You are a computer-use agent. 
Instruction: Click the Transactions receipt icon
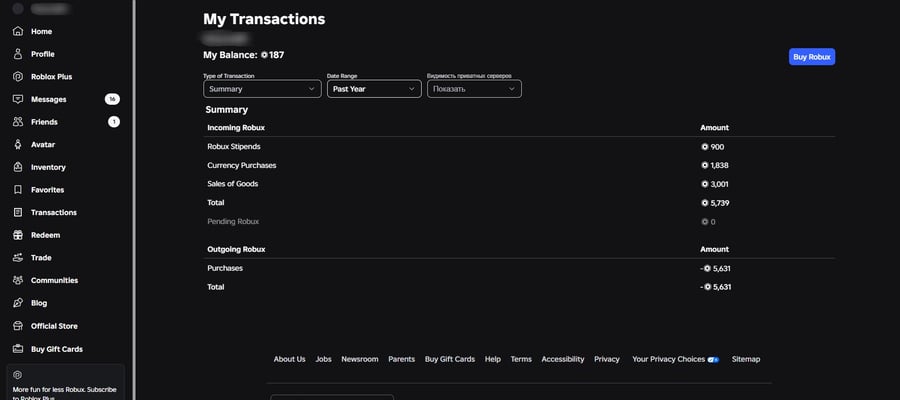pyautogui.click(x=18, y=212)
